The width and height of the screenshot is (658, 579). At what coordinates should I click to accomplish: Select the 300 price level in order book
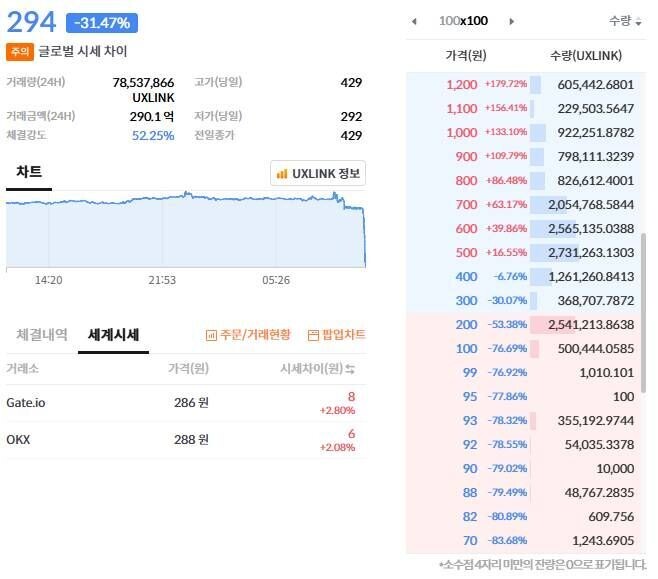click(466, 300)
